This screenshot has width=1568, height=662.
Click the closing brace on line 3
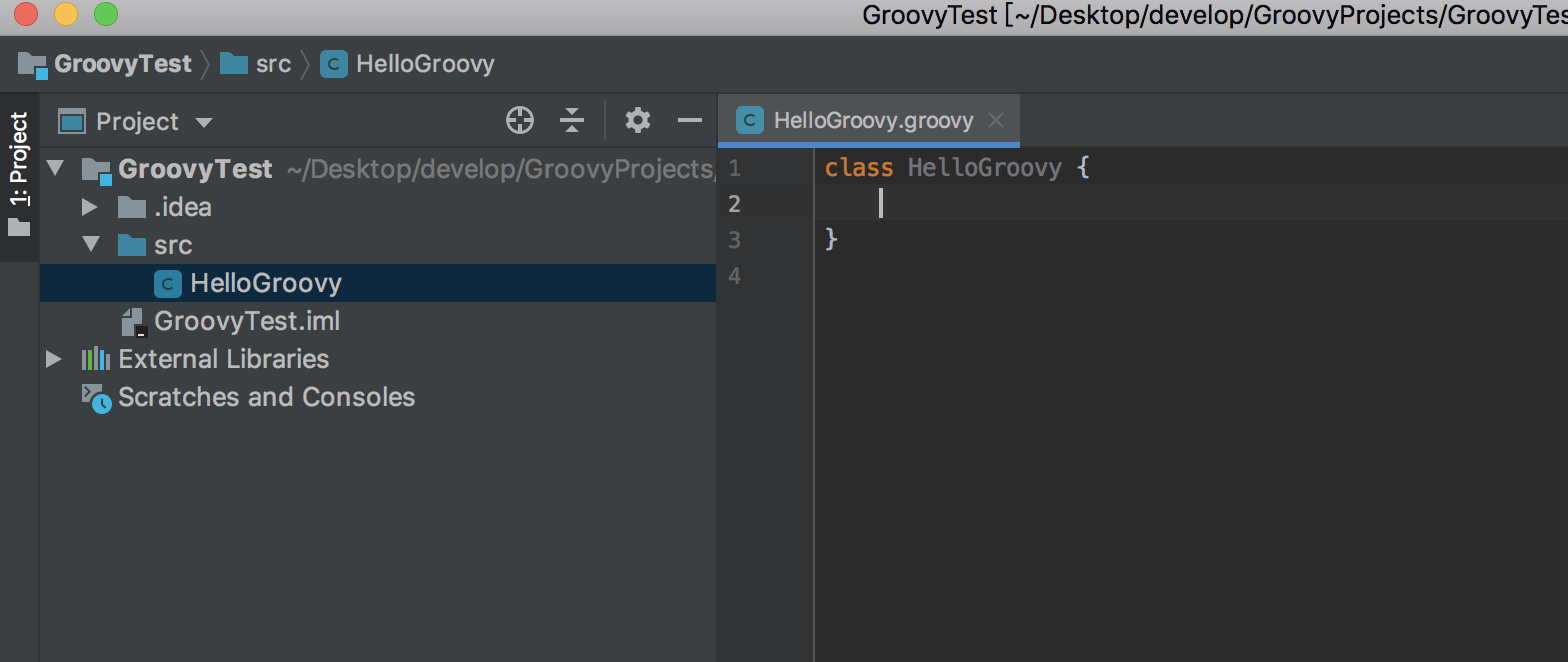tap(831, 240)
